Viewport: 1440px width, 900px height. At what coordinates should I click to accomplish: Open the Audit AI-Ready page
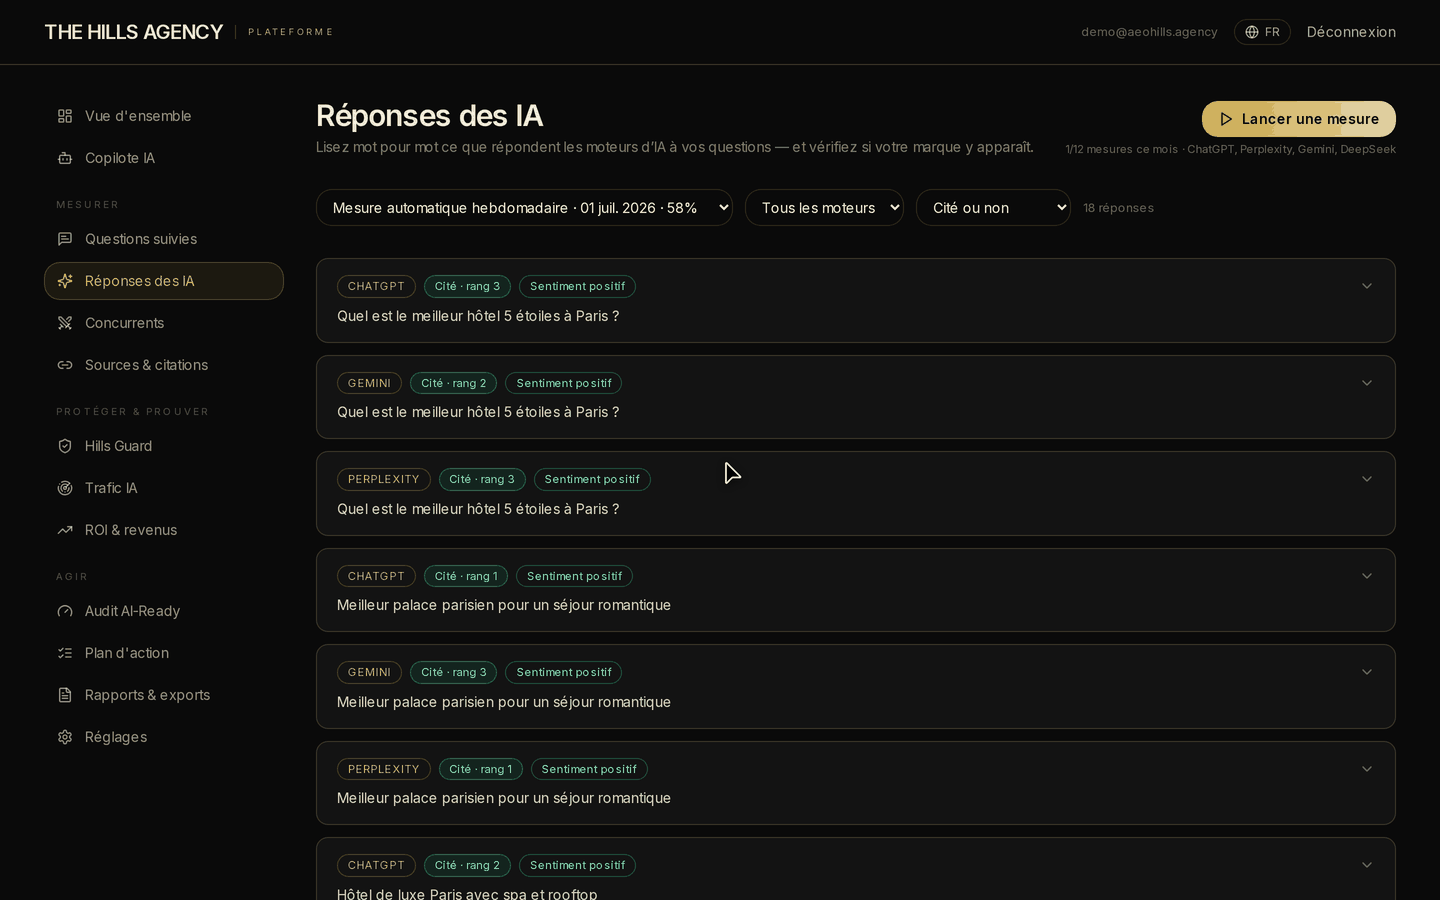(x=164, y=611)
